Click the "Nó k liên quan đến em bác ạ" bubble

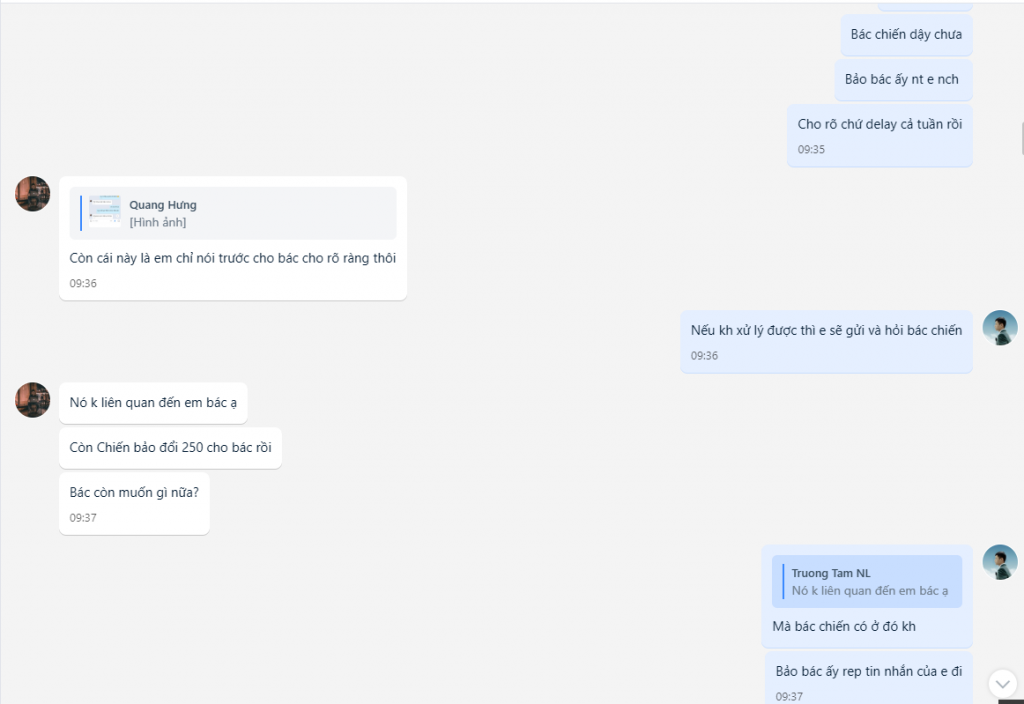(153, 403)
